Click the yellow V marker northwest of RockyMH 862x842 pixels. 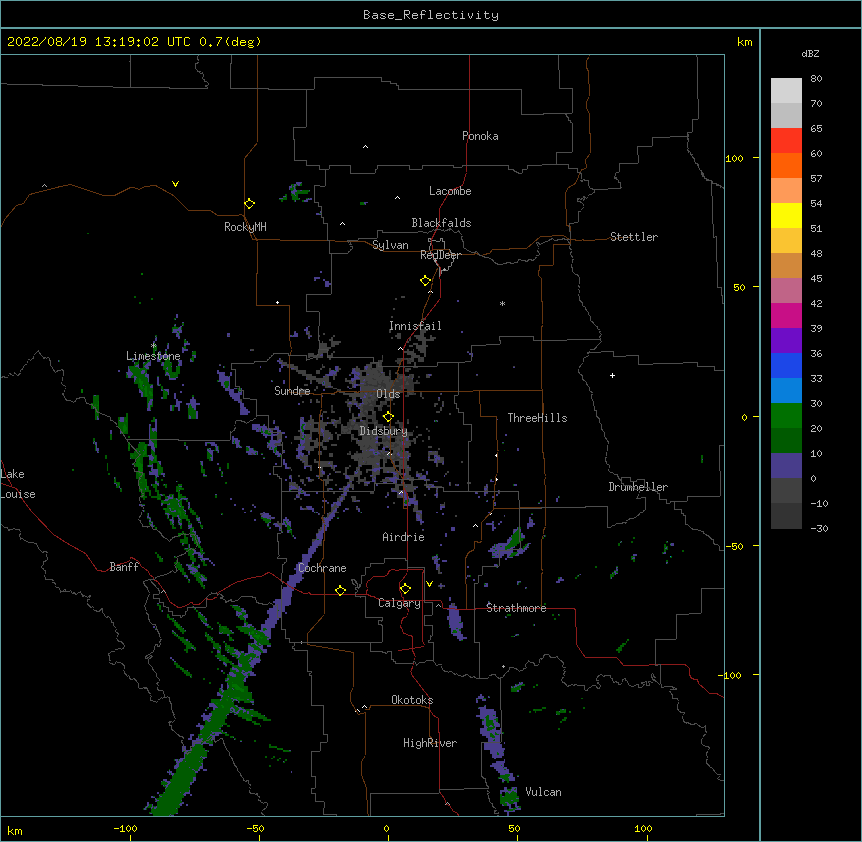pyautogui.click(x=175, y=184)
